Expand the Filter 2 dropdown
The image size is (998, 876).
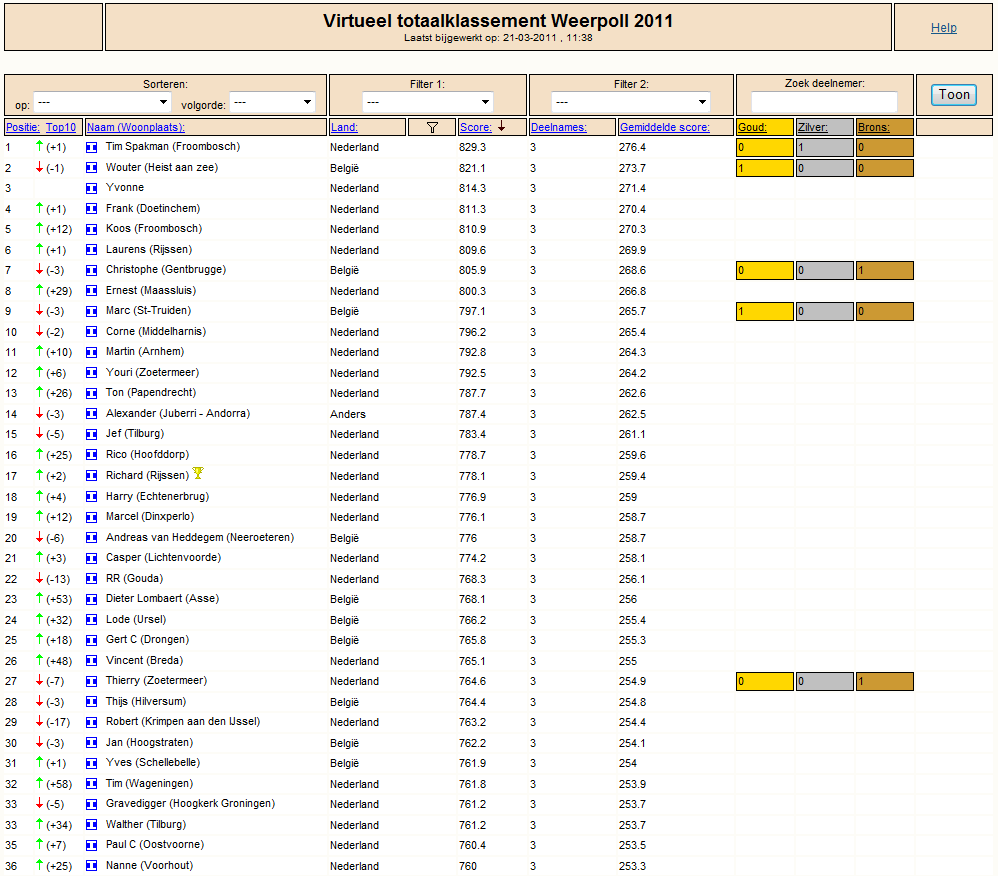pyautogui.click(x=630, y=102)
